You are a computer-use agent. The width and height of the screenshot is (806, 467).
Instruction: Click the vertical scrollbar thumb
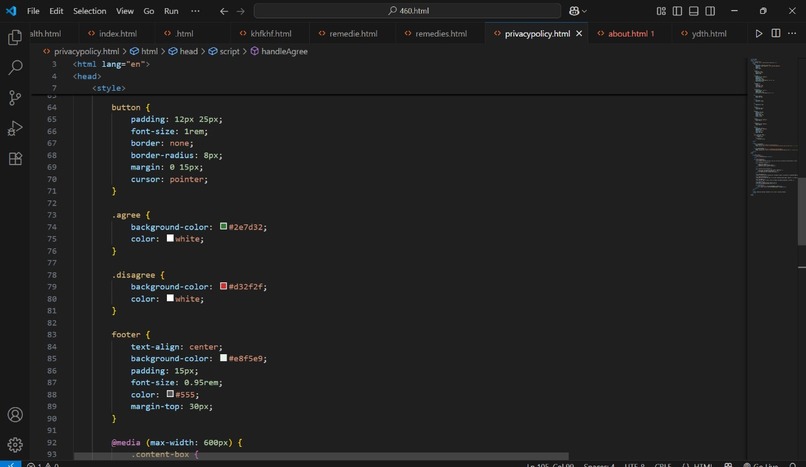802,211
